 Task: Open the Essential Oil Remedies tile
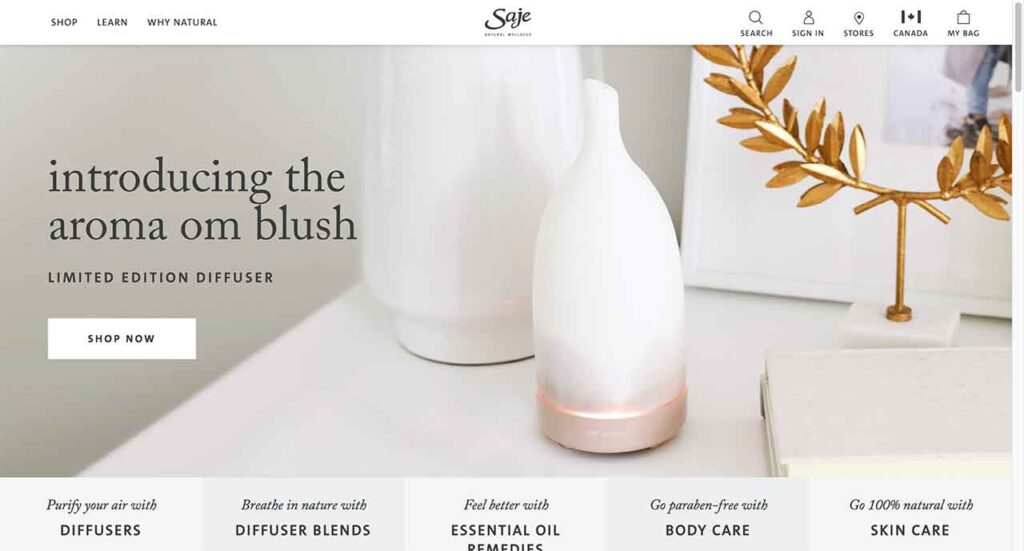[x=505, y=514]
